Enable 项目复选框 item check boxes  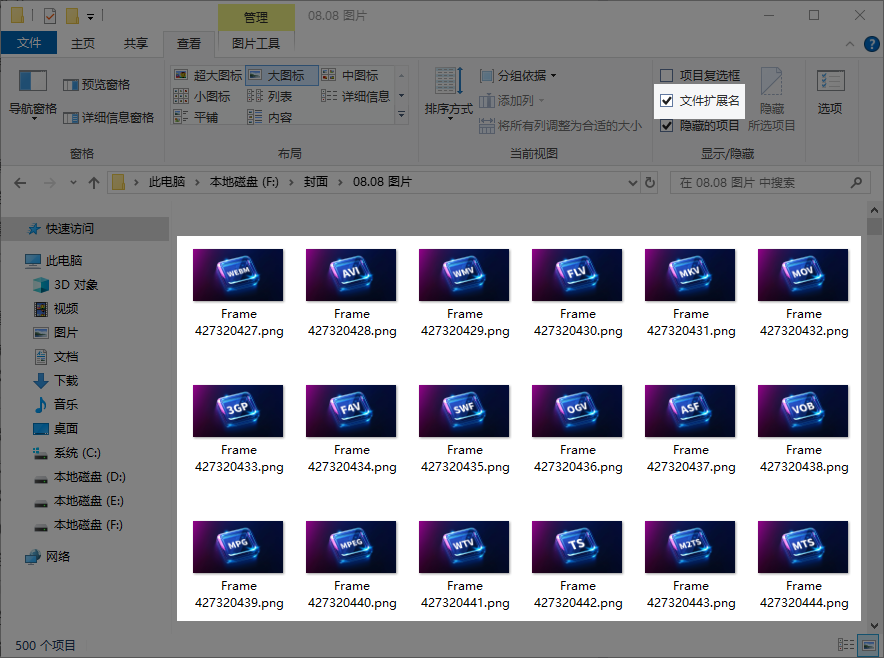coord(700,75)
